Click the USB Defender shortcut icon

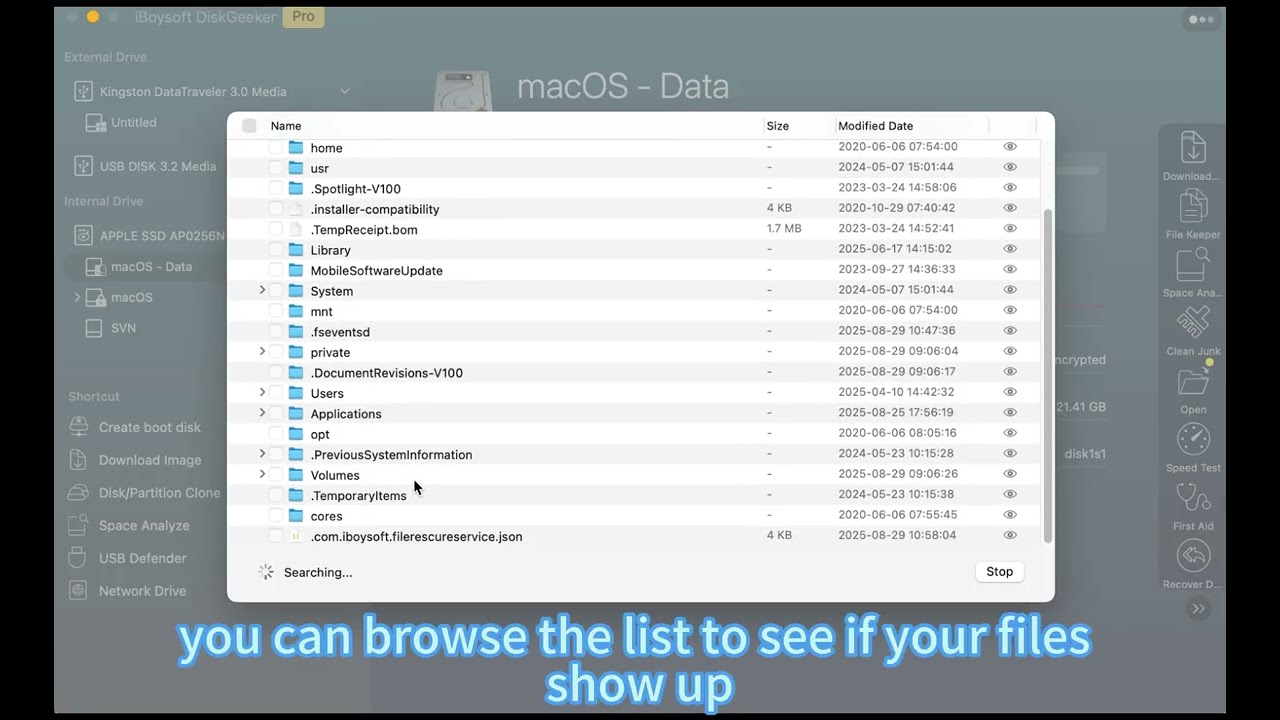(x=79, y=558)
